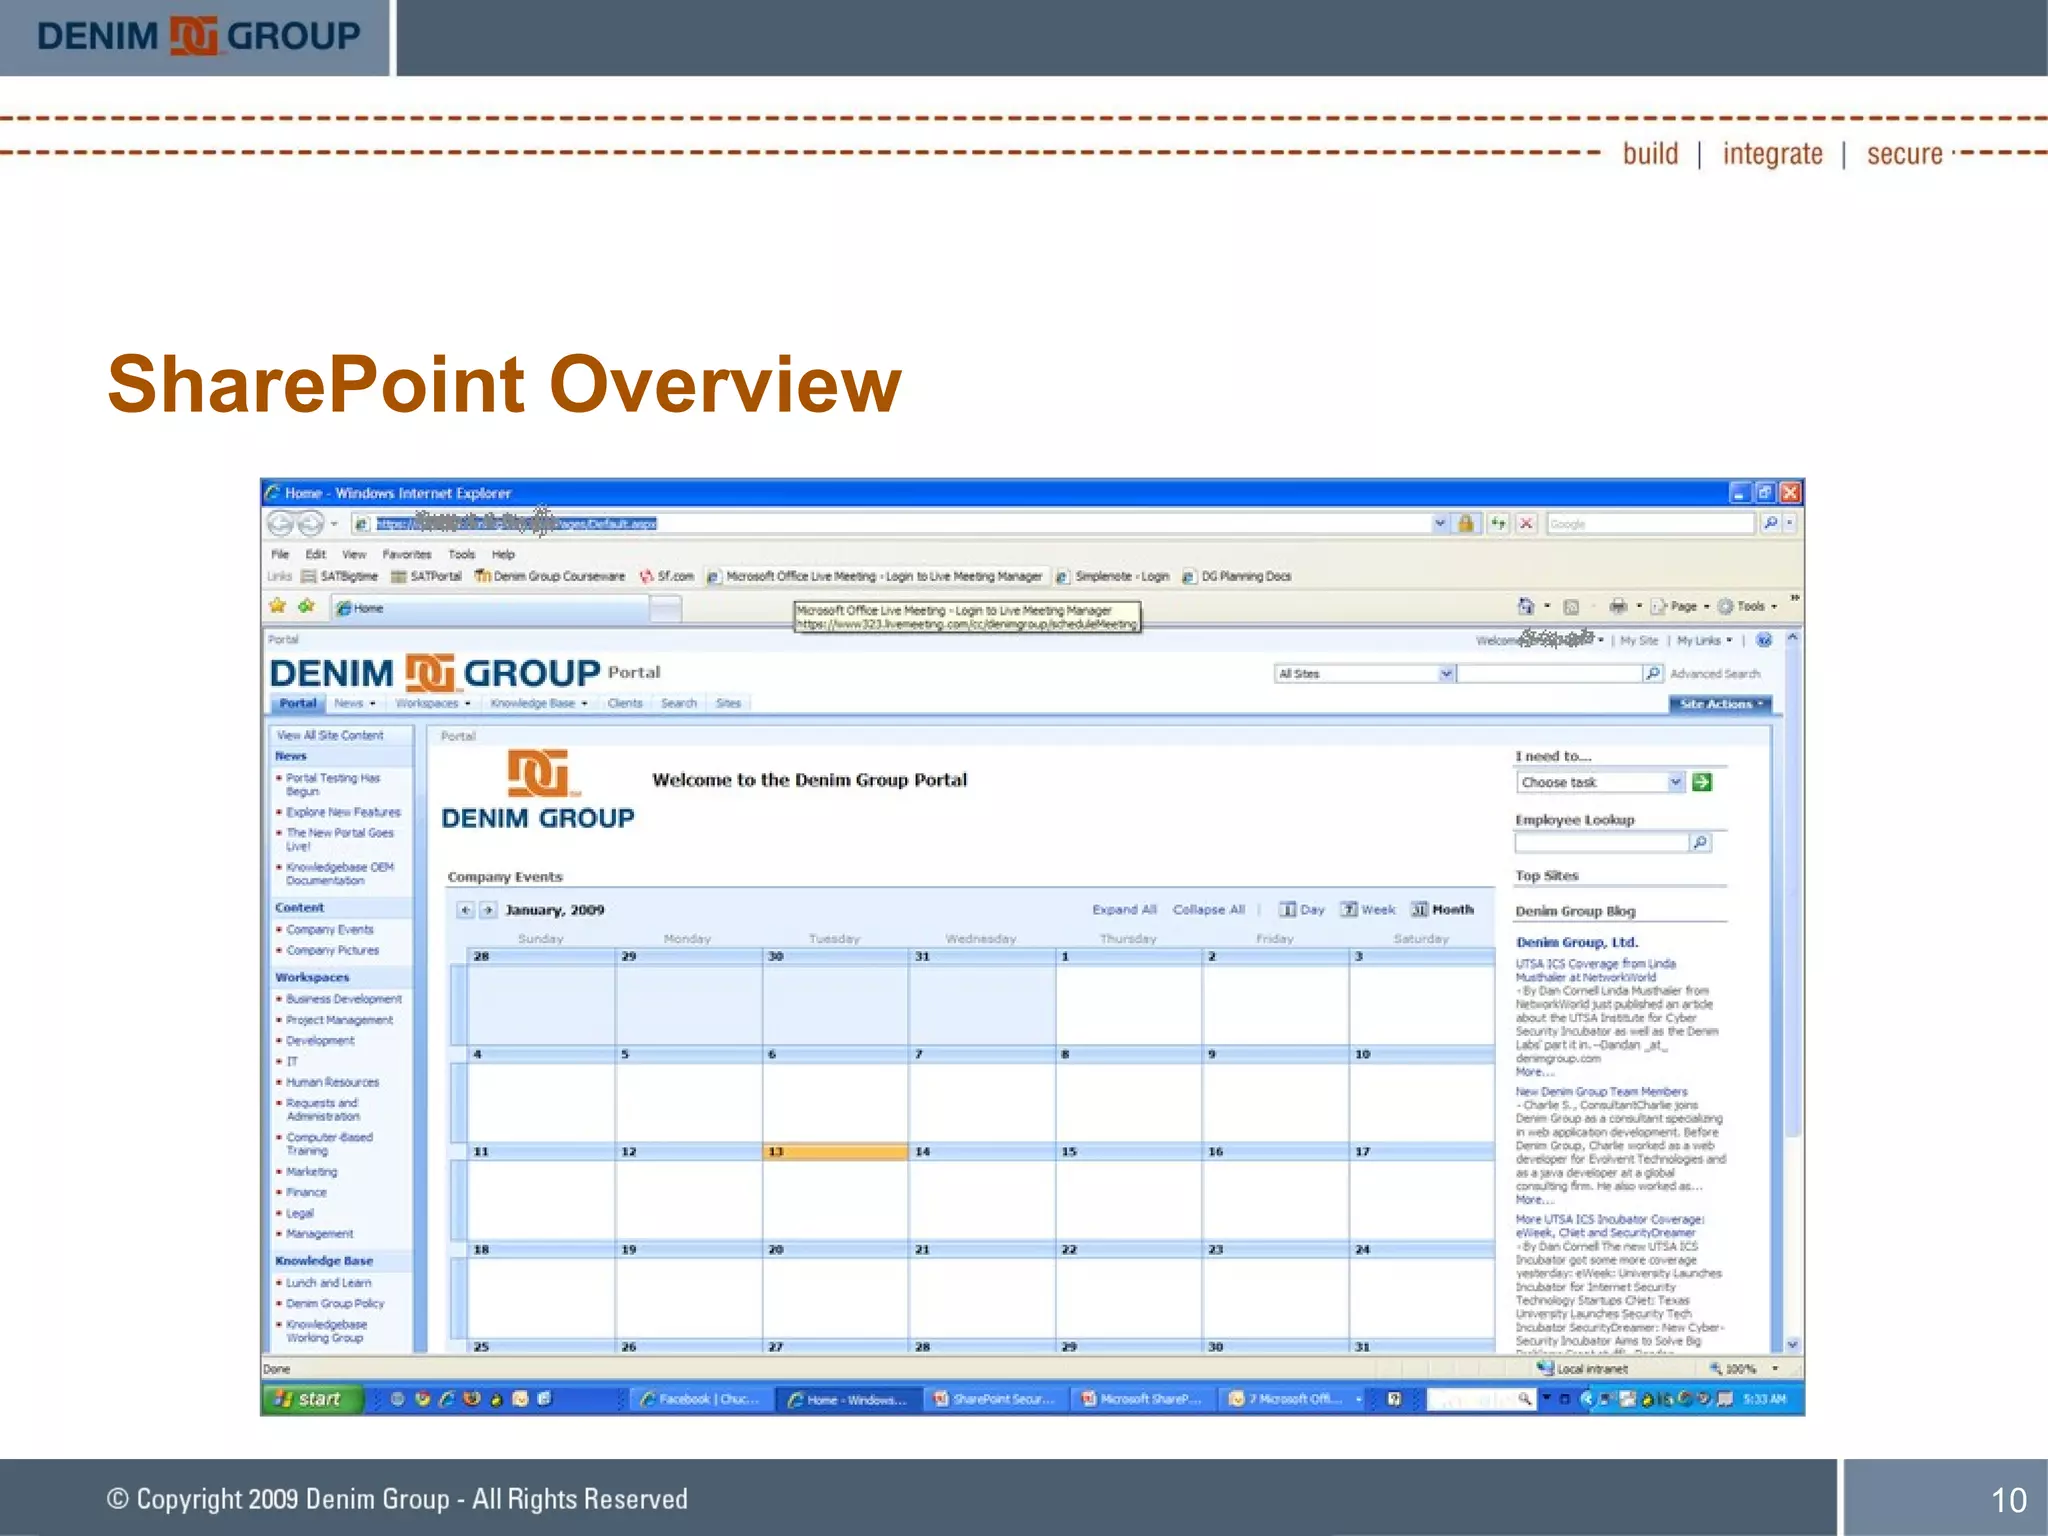The width and height of the screenshot is (2048, 1536).
Task: Open the View menu
Action: [x=354, y=554]
